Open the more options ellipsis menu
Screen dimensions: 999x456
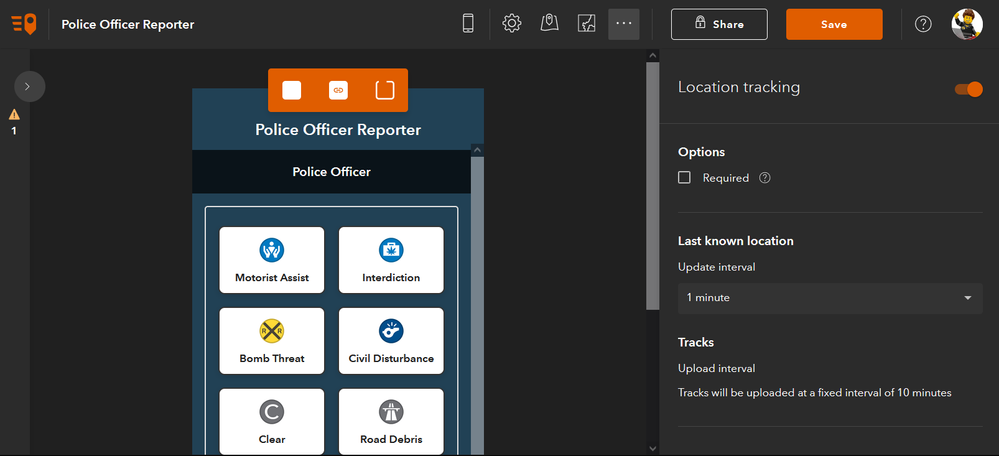(624, 24)
